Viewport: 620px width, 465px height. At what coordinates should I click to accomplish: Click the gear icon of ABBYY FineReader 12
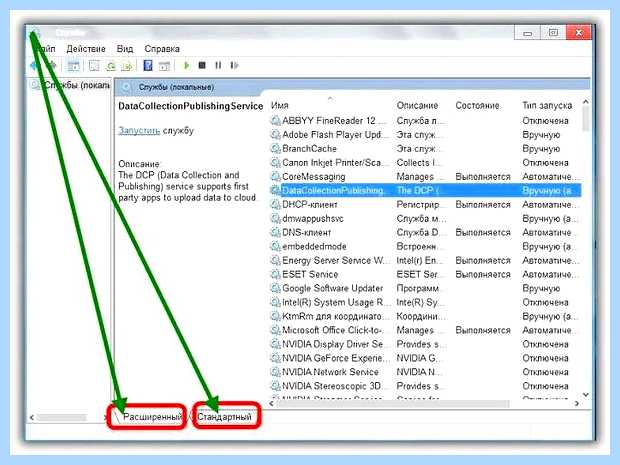275,121
